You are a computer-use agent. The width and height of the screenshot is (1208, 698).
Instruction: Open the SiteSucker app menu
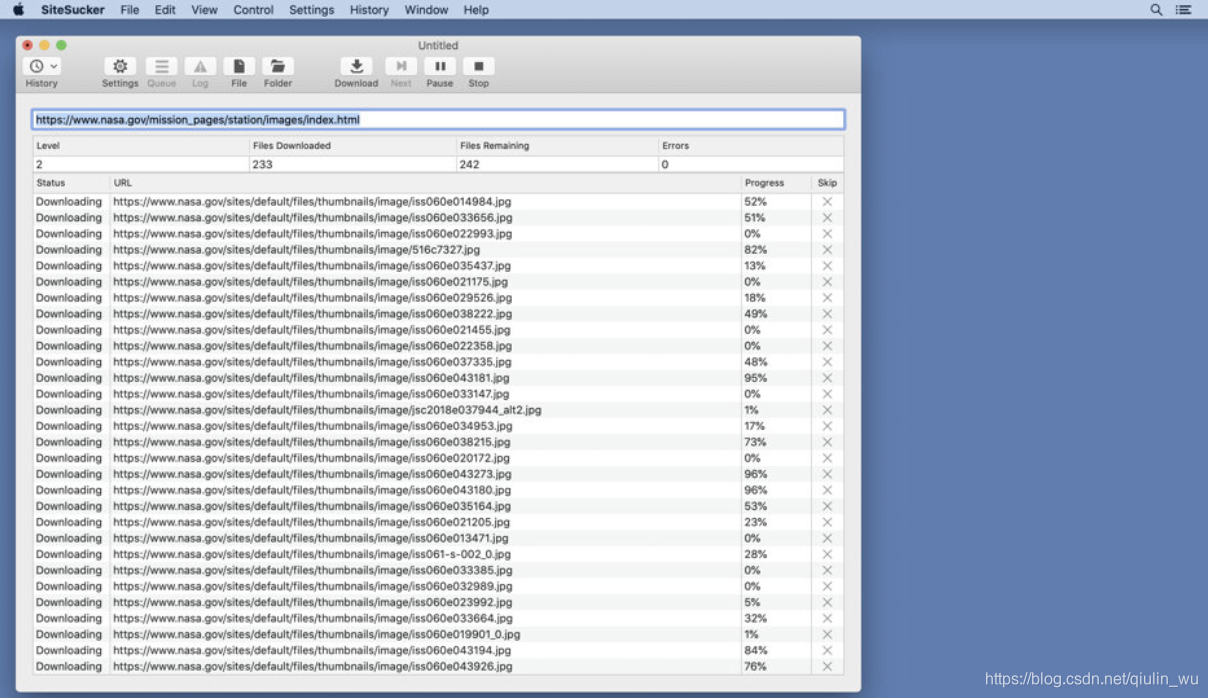(x=72, y=10)
